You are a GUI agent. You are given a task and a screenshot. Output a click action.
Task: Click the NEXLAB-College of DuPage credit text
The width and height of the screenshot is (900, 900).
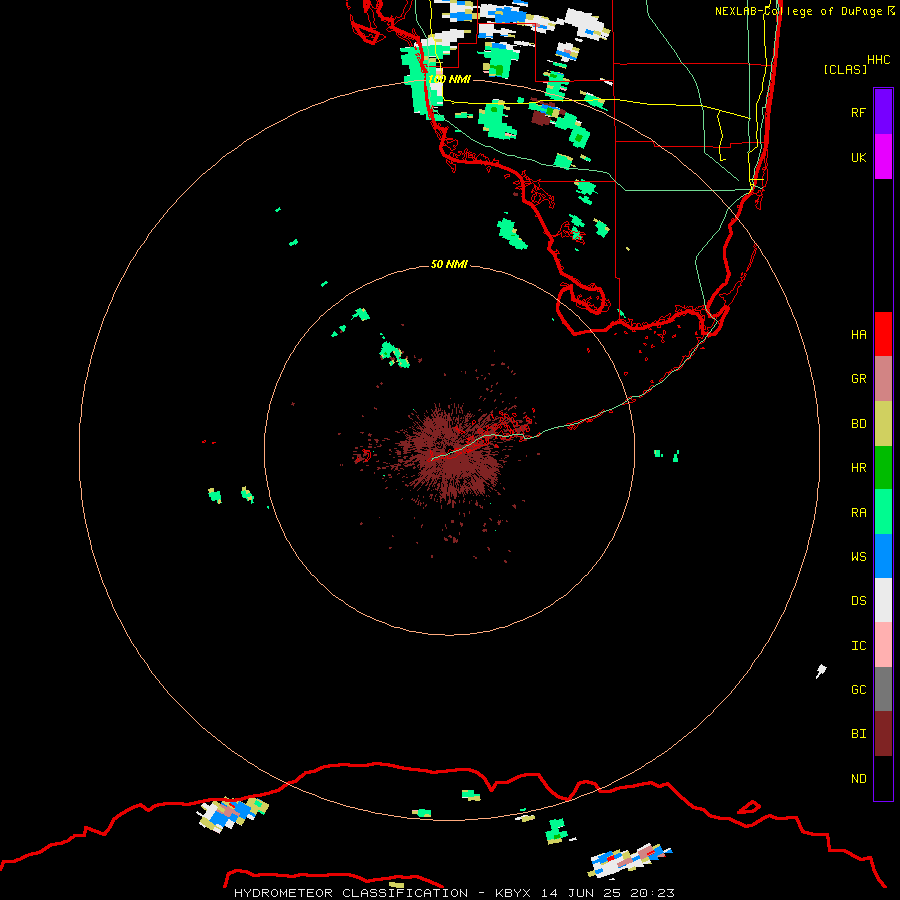[798, 11]
